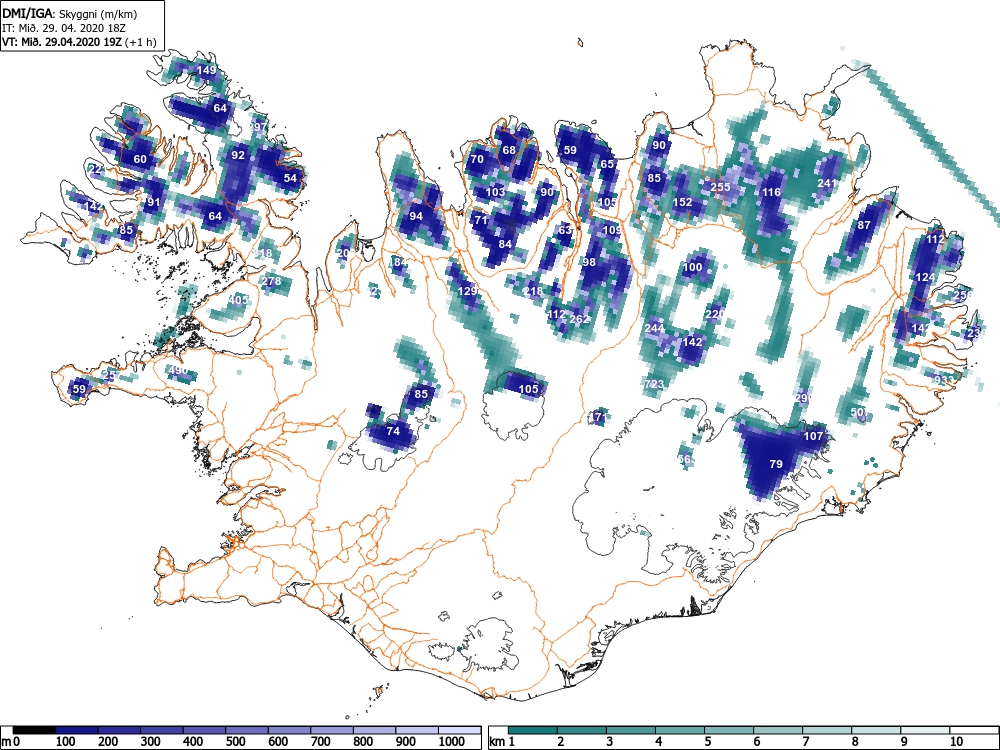Click the visibility value '149' in the northwest
1000x750 pixels.
coord(206,70)
